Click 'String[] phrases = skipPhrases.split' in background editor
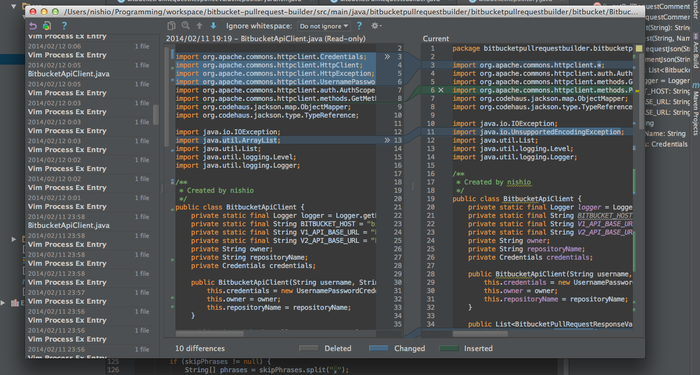700x375 pixels. (x=267, y=370)
